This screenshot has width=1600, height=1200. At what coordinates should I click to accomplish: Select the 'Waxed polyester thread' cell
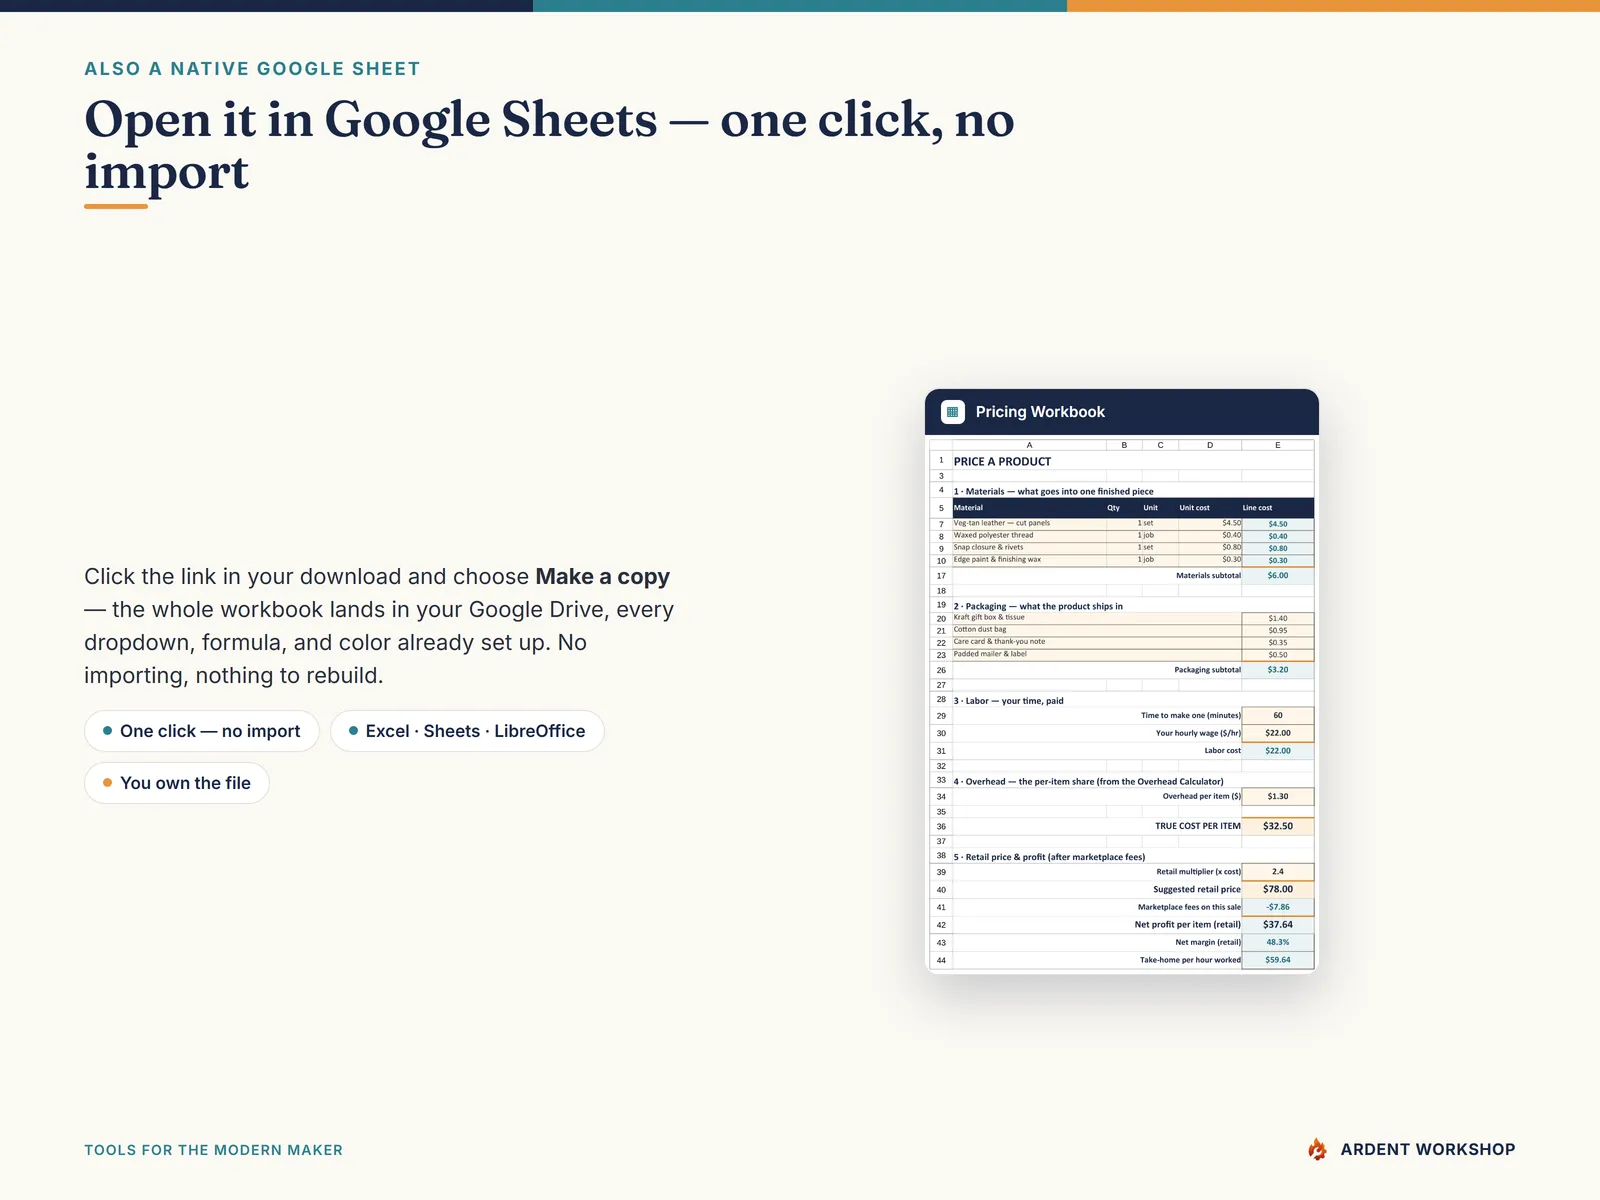click(1029, 535)
